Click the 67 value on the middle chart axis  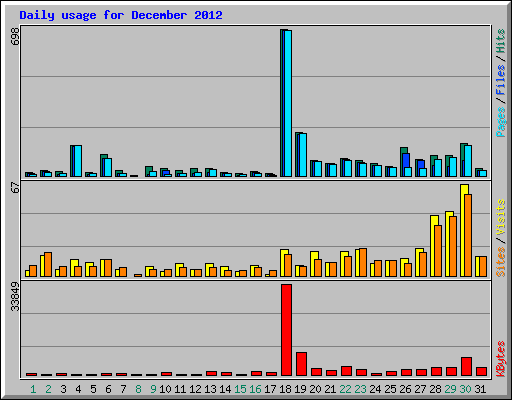pyautogui.click(x=15, y=188)
